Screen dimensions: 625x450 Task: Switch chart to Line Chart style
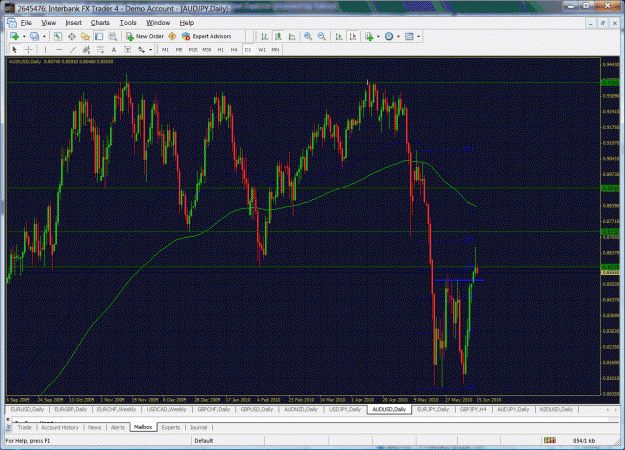coord(292,36)
